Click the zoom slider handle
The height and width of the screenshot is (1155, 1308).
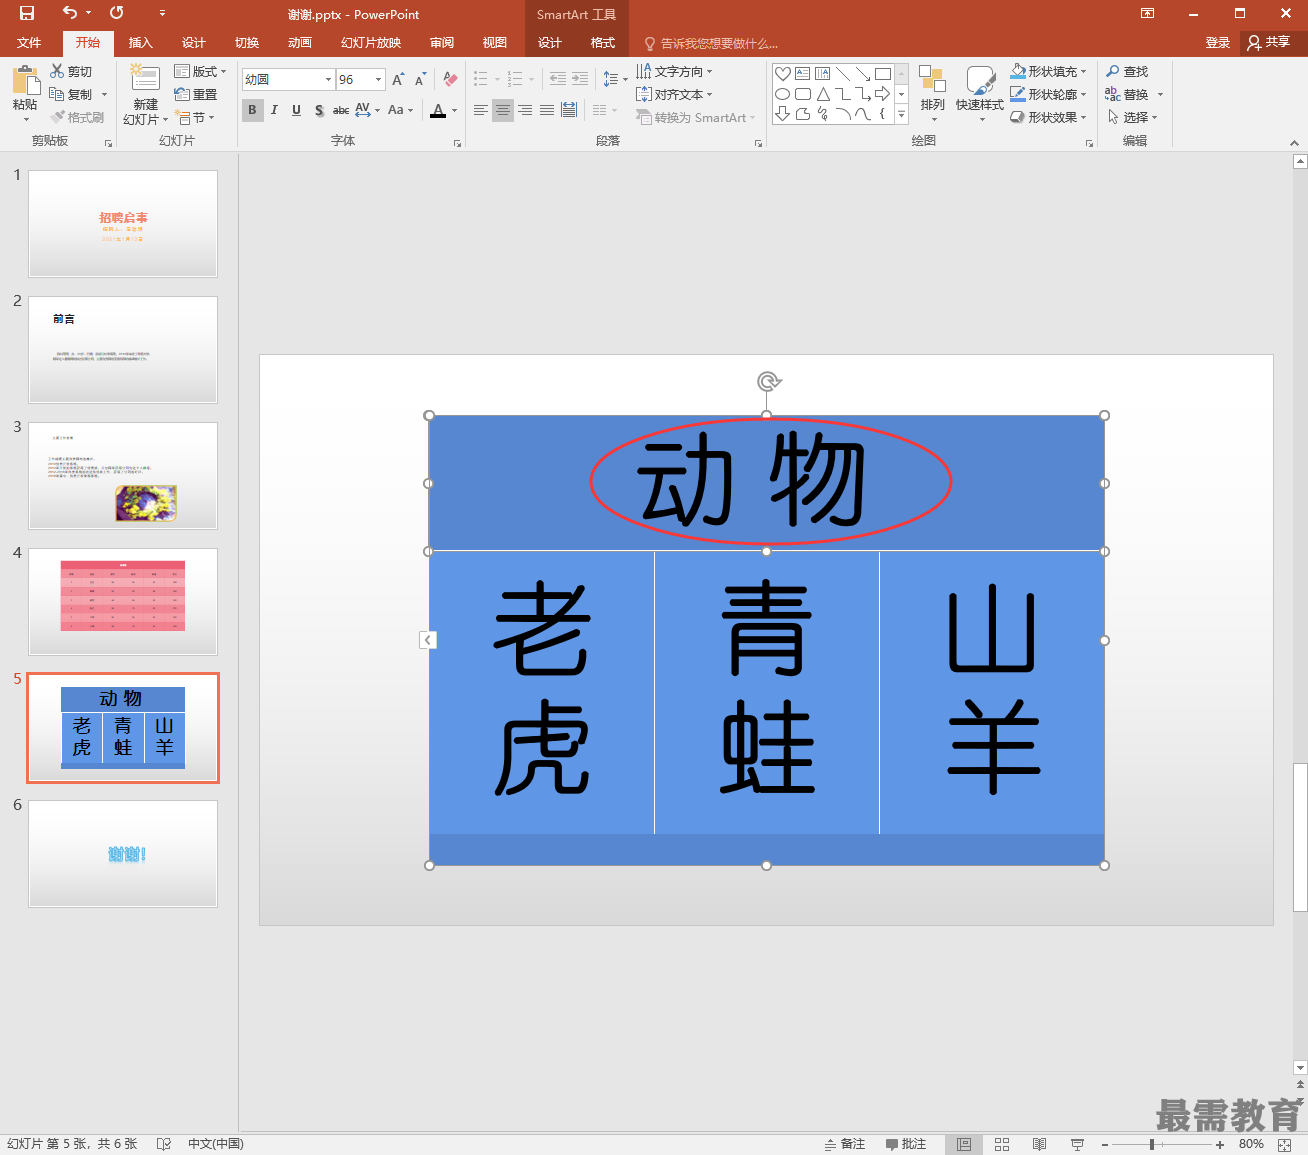(1152, 1144)
